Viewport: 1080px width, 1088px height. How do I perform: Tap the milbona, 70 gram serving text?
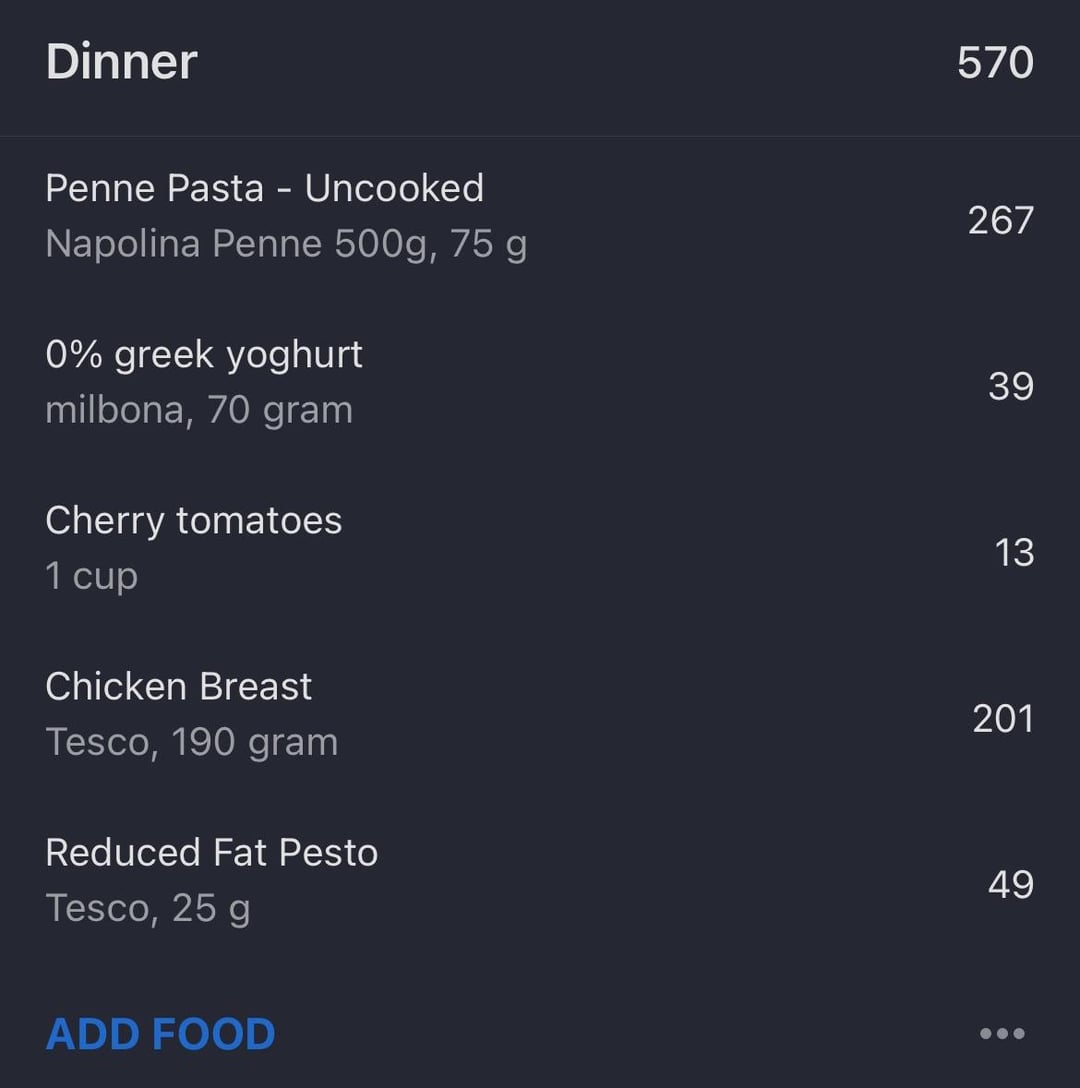(x=199, y=410)
